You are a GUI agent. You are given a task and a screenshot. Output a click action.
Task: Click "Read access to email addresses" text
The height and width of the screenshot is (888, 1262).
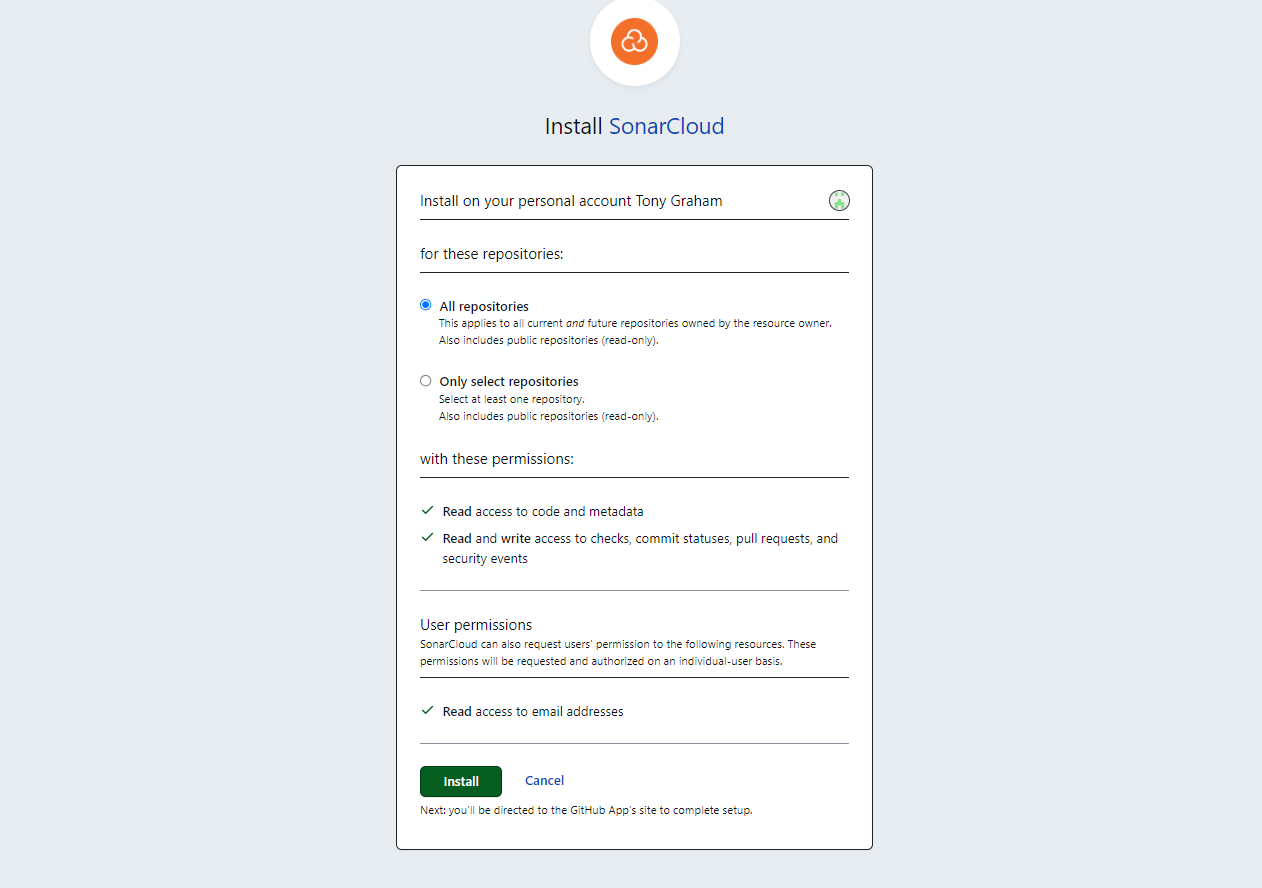coord(533,712)
